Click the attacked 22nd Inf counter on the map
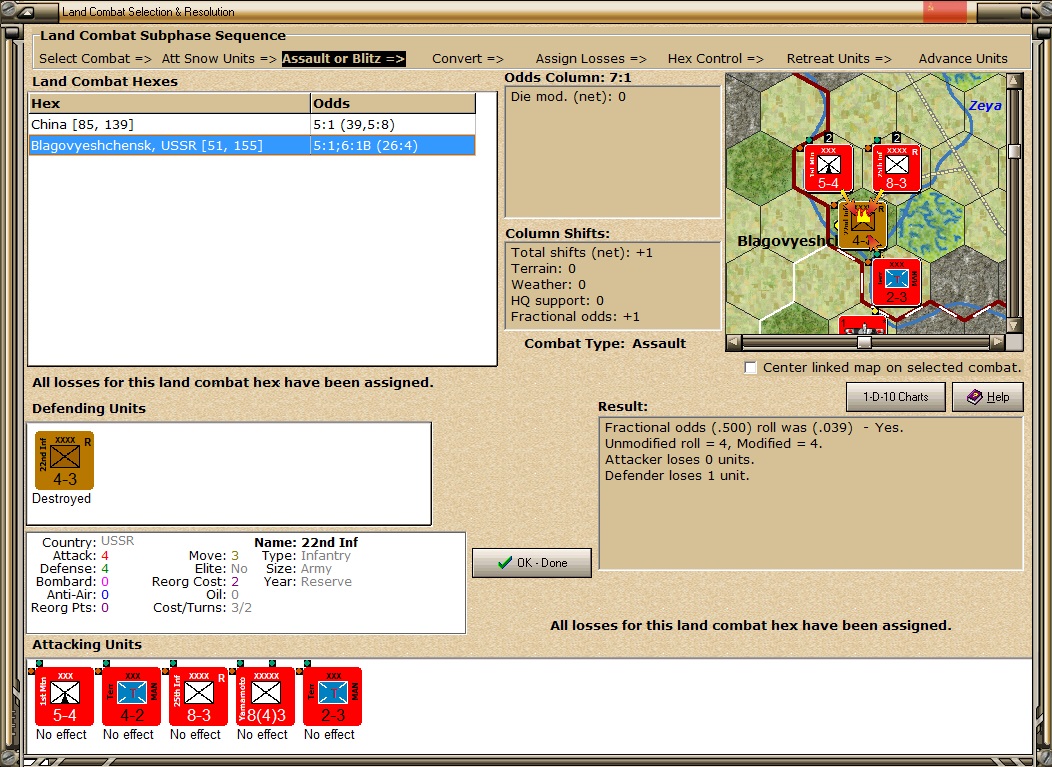The width and height of the screenshot is (1052, 767). [x=863, y=225]
